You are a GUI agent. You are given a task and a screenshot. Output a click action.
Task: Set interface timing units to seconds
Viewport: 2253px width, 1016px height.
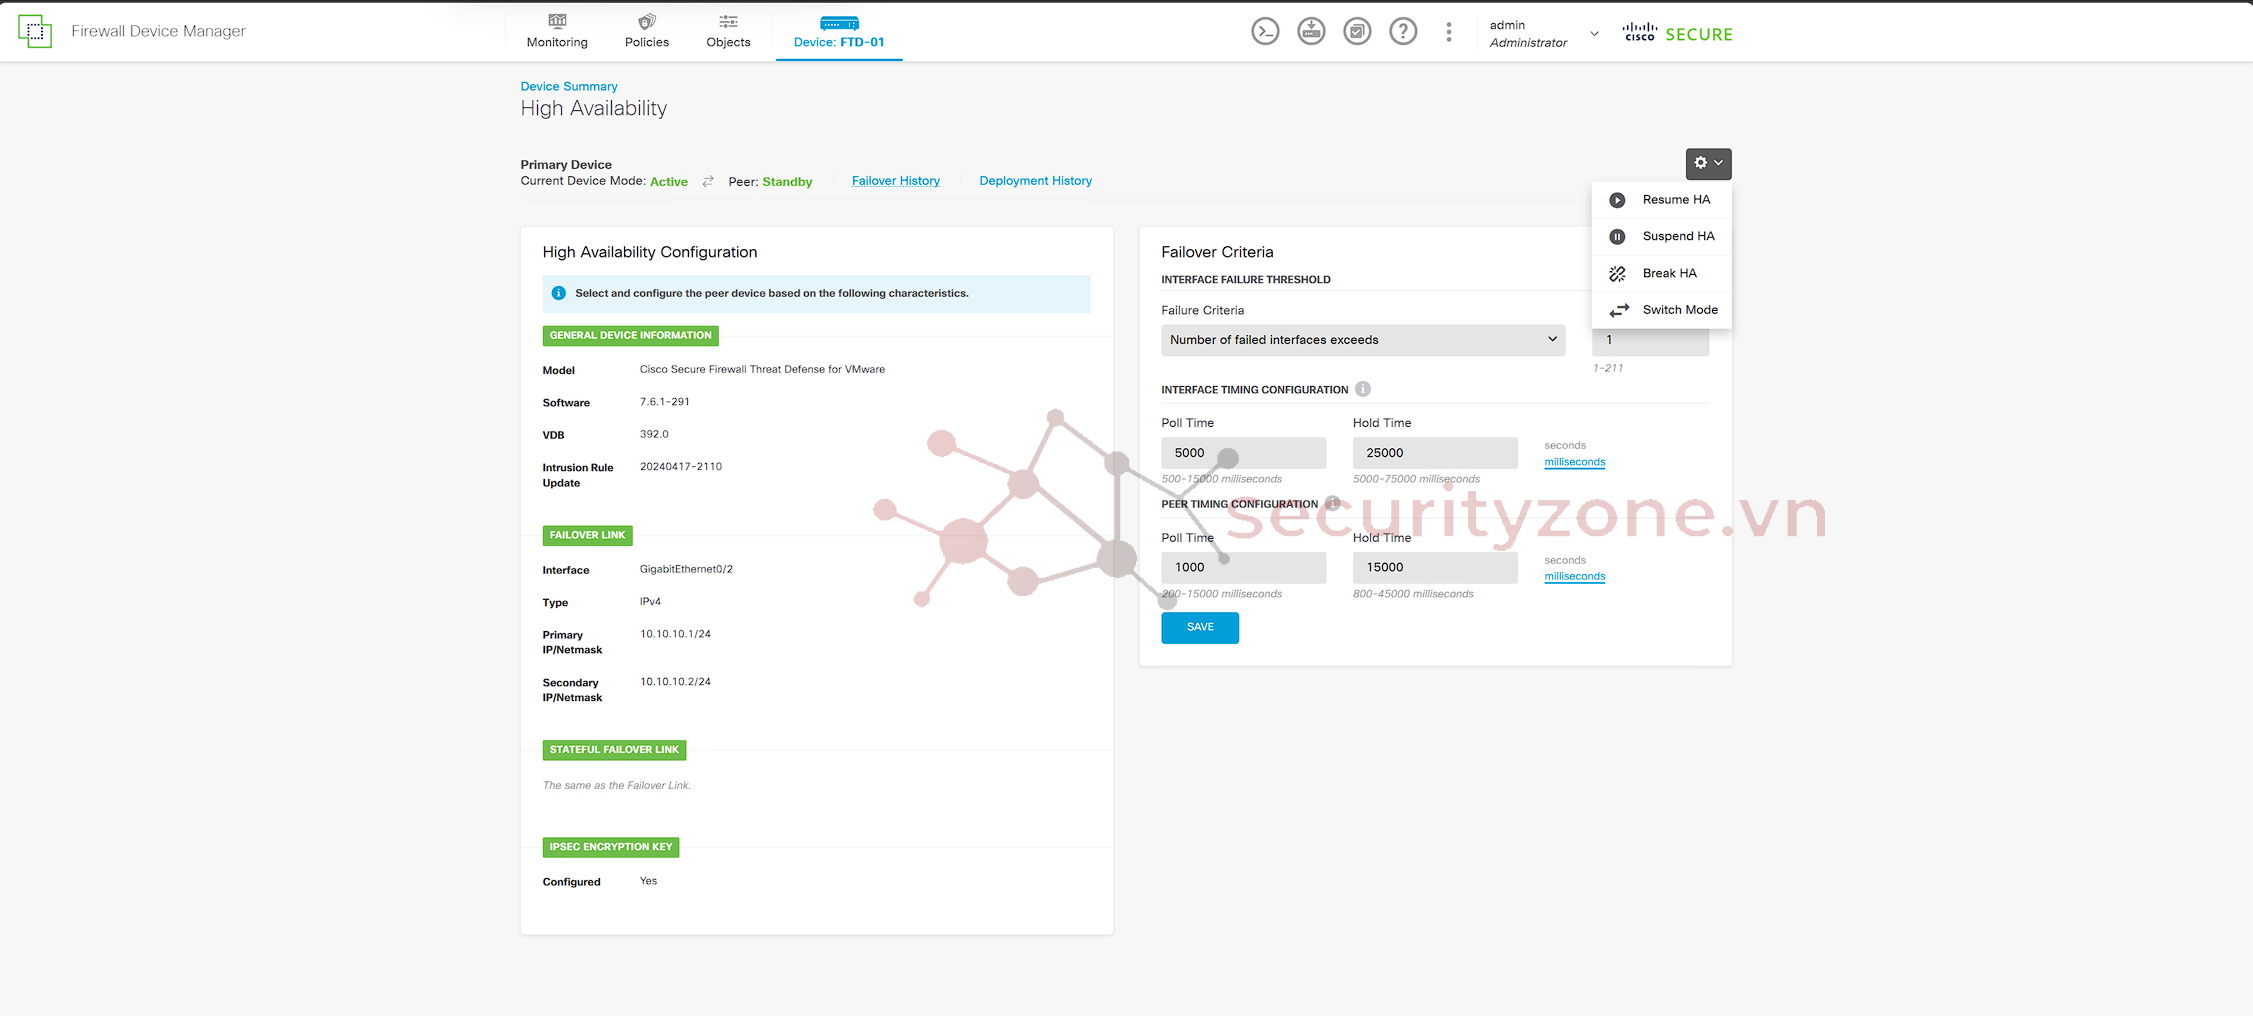(1565, 445)
